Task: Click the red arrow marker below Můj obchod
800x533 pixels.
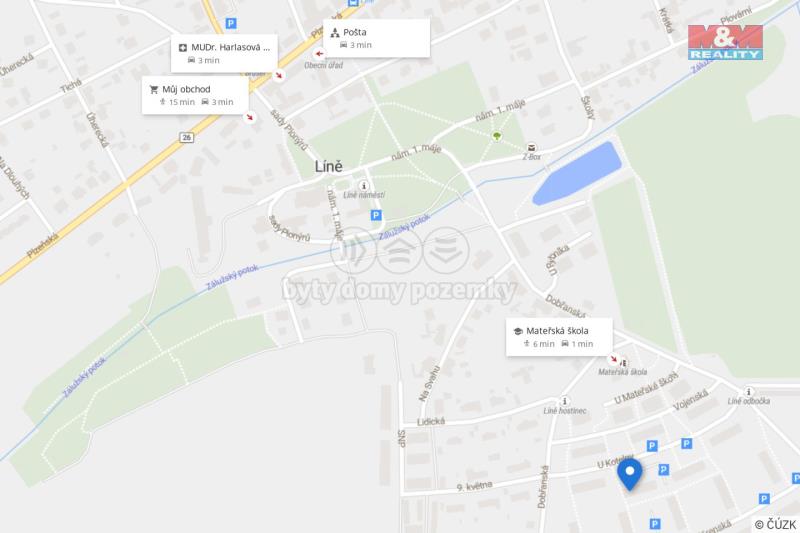Action: point(249,117)
